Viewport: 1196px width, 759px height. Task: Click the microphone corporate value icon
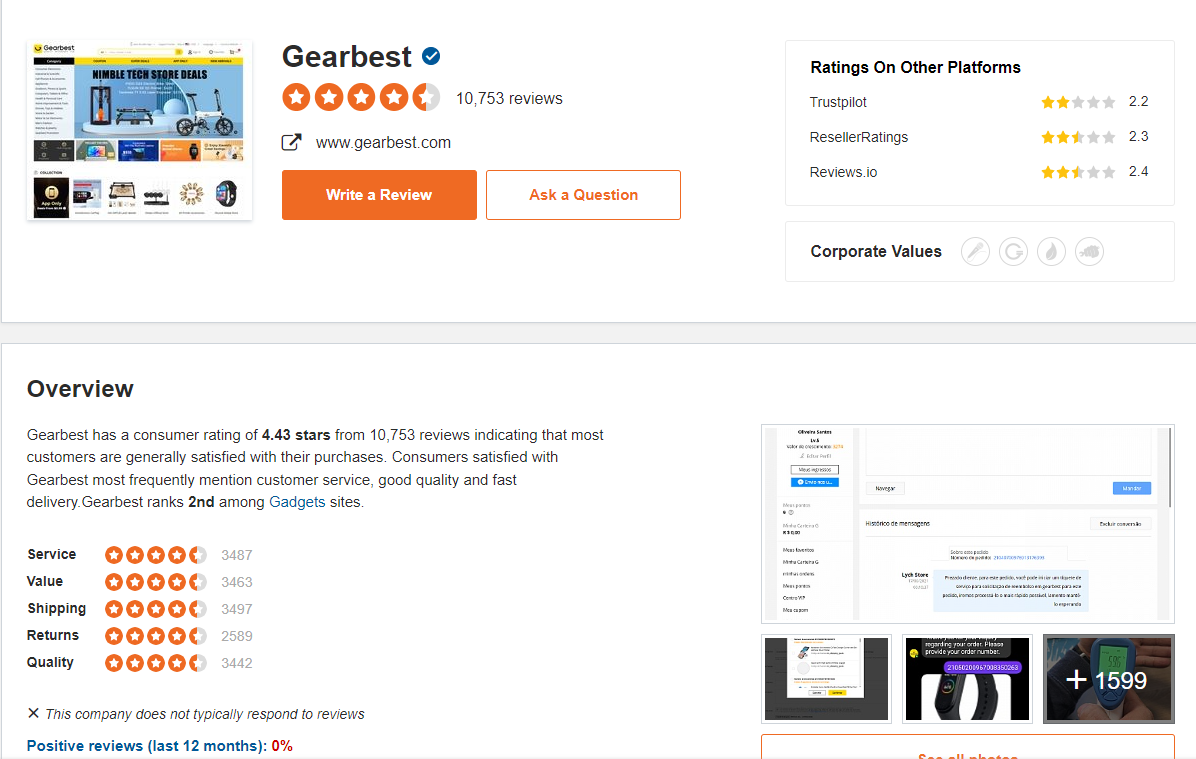coord(975,251)
